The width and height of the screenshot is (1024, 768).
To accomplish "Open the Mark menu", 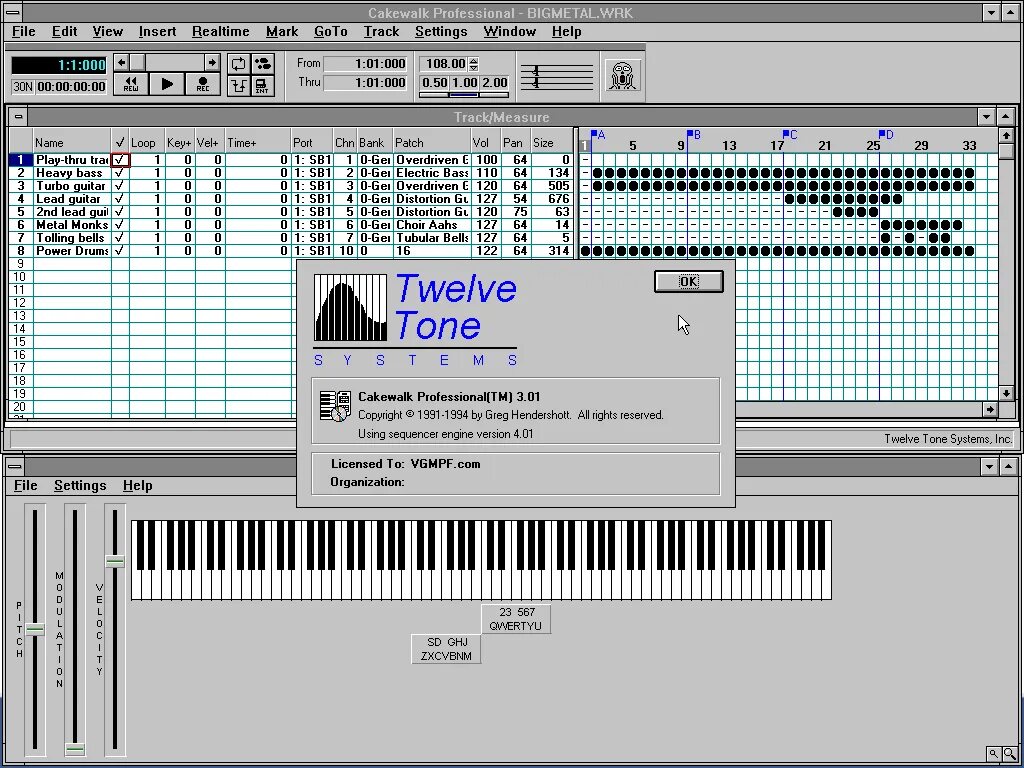I will pos(282,31).
